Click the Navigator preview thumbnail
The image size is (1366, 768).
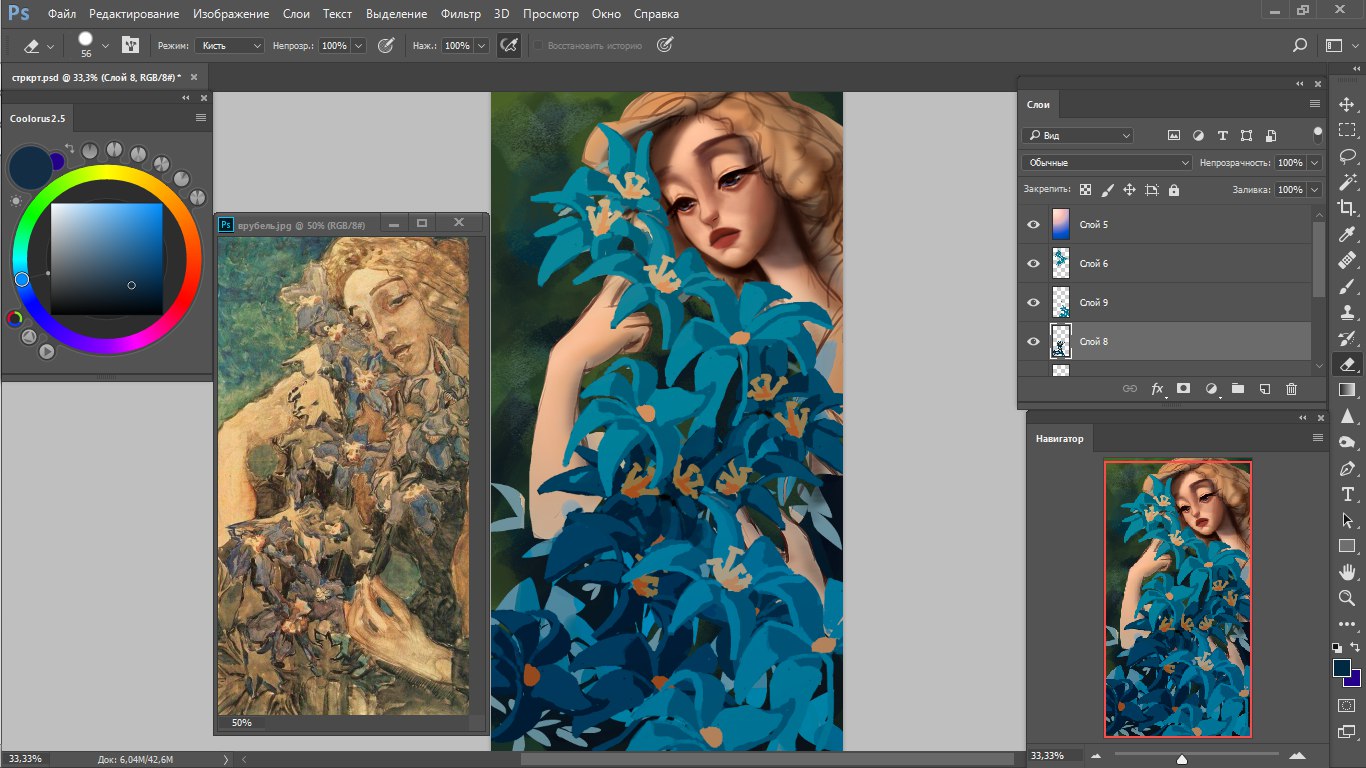point(1177,598)
